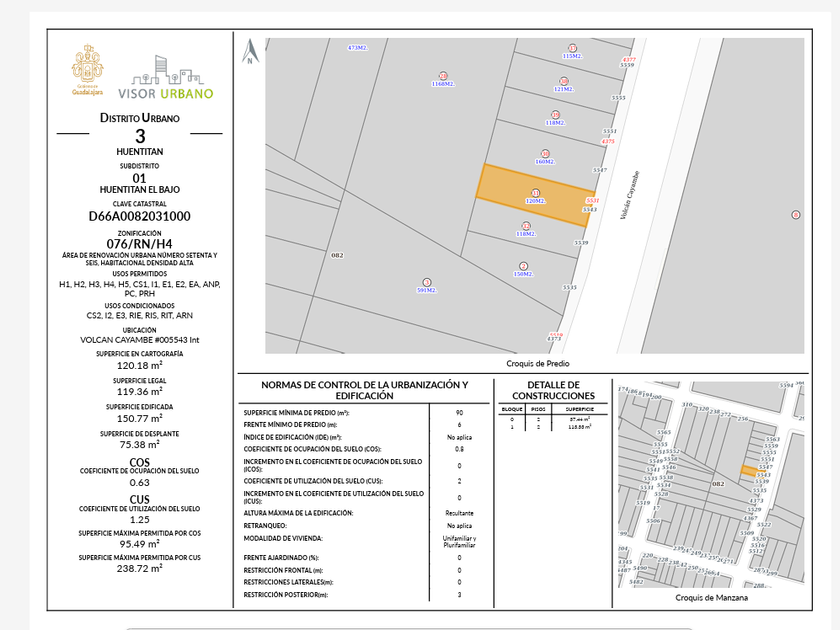The height and width of the screenshot is (630, 840).
Task: Click the 082 block label on the large map
Action: tap(337, 255)
